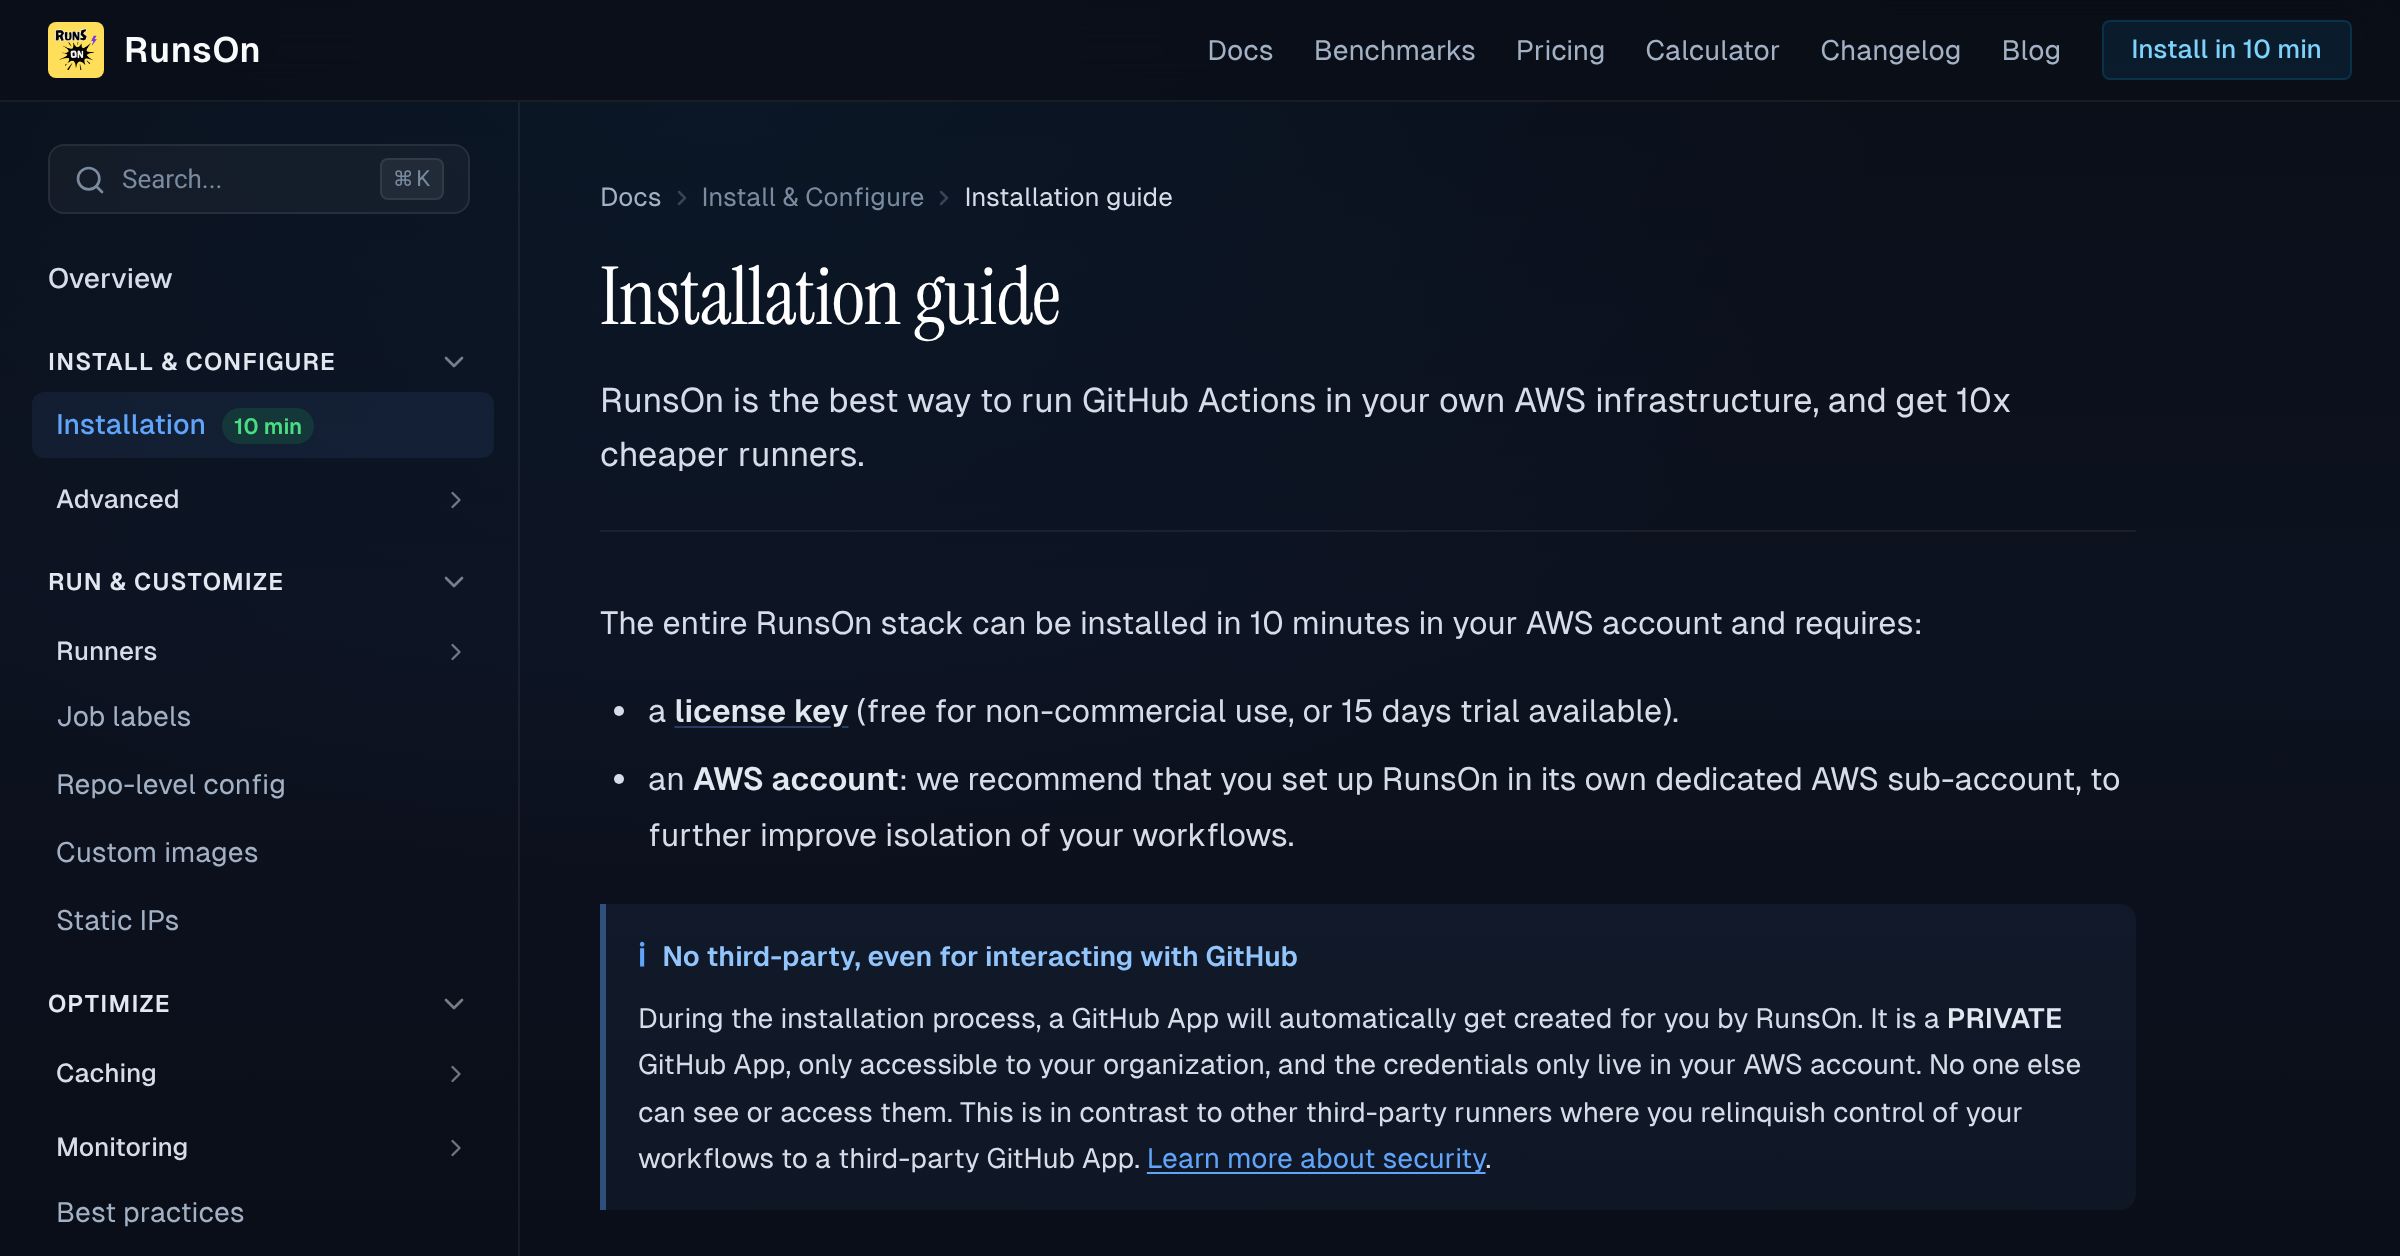Open the Changelog
The height and width of the screenshot is (1256, 2400).
[x=1889, y=50]
